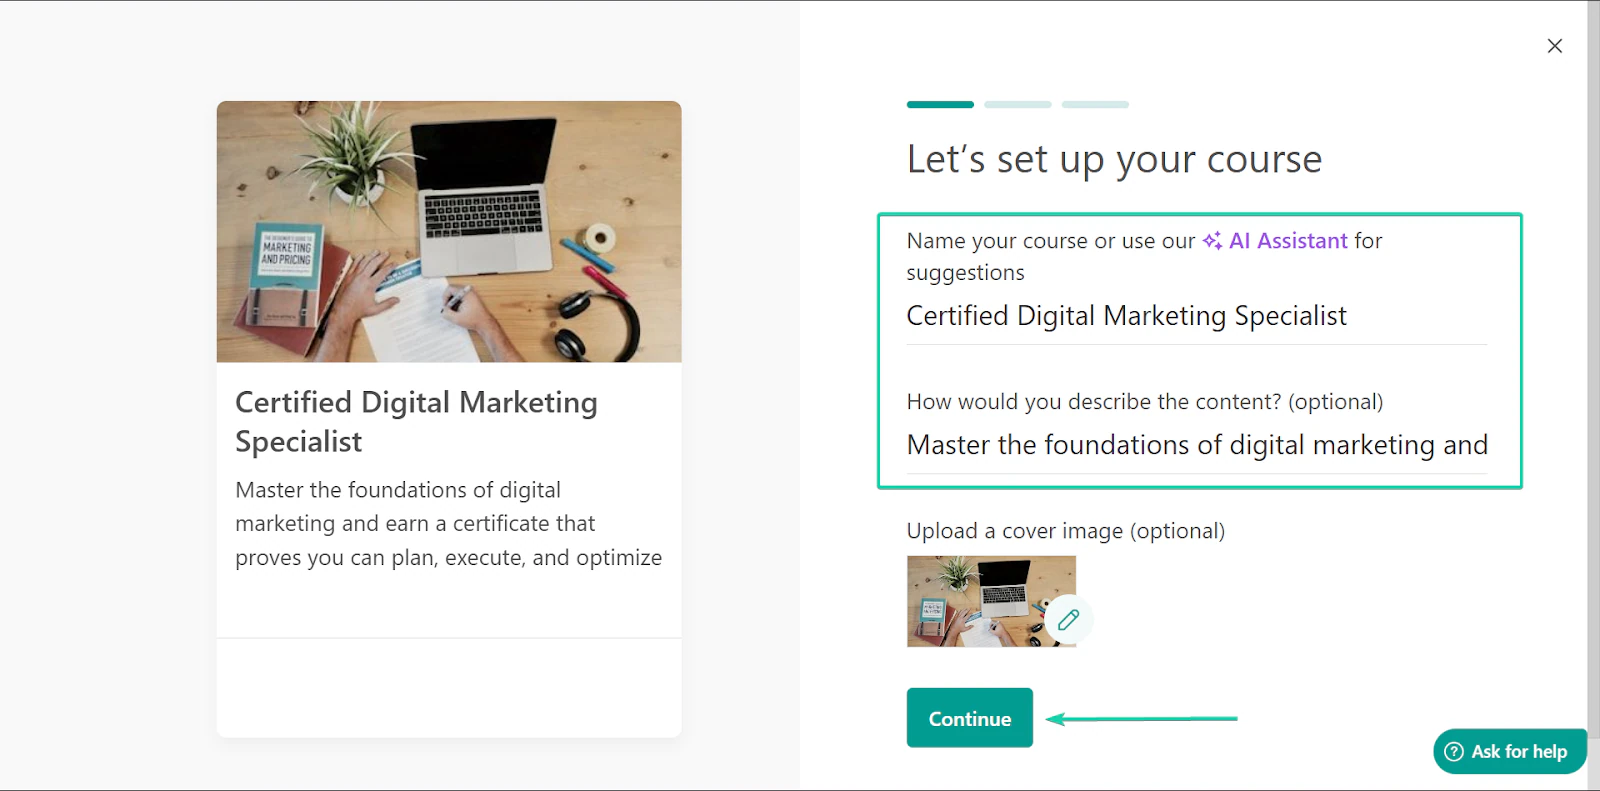The image size is (1600, 791).
Task: Click the Continue button
Action: 969,718
